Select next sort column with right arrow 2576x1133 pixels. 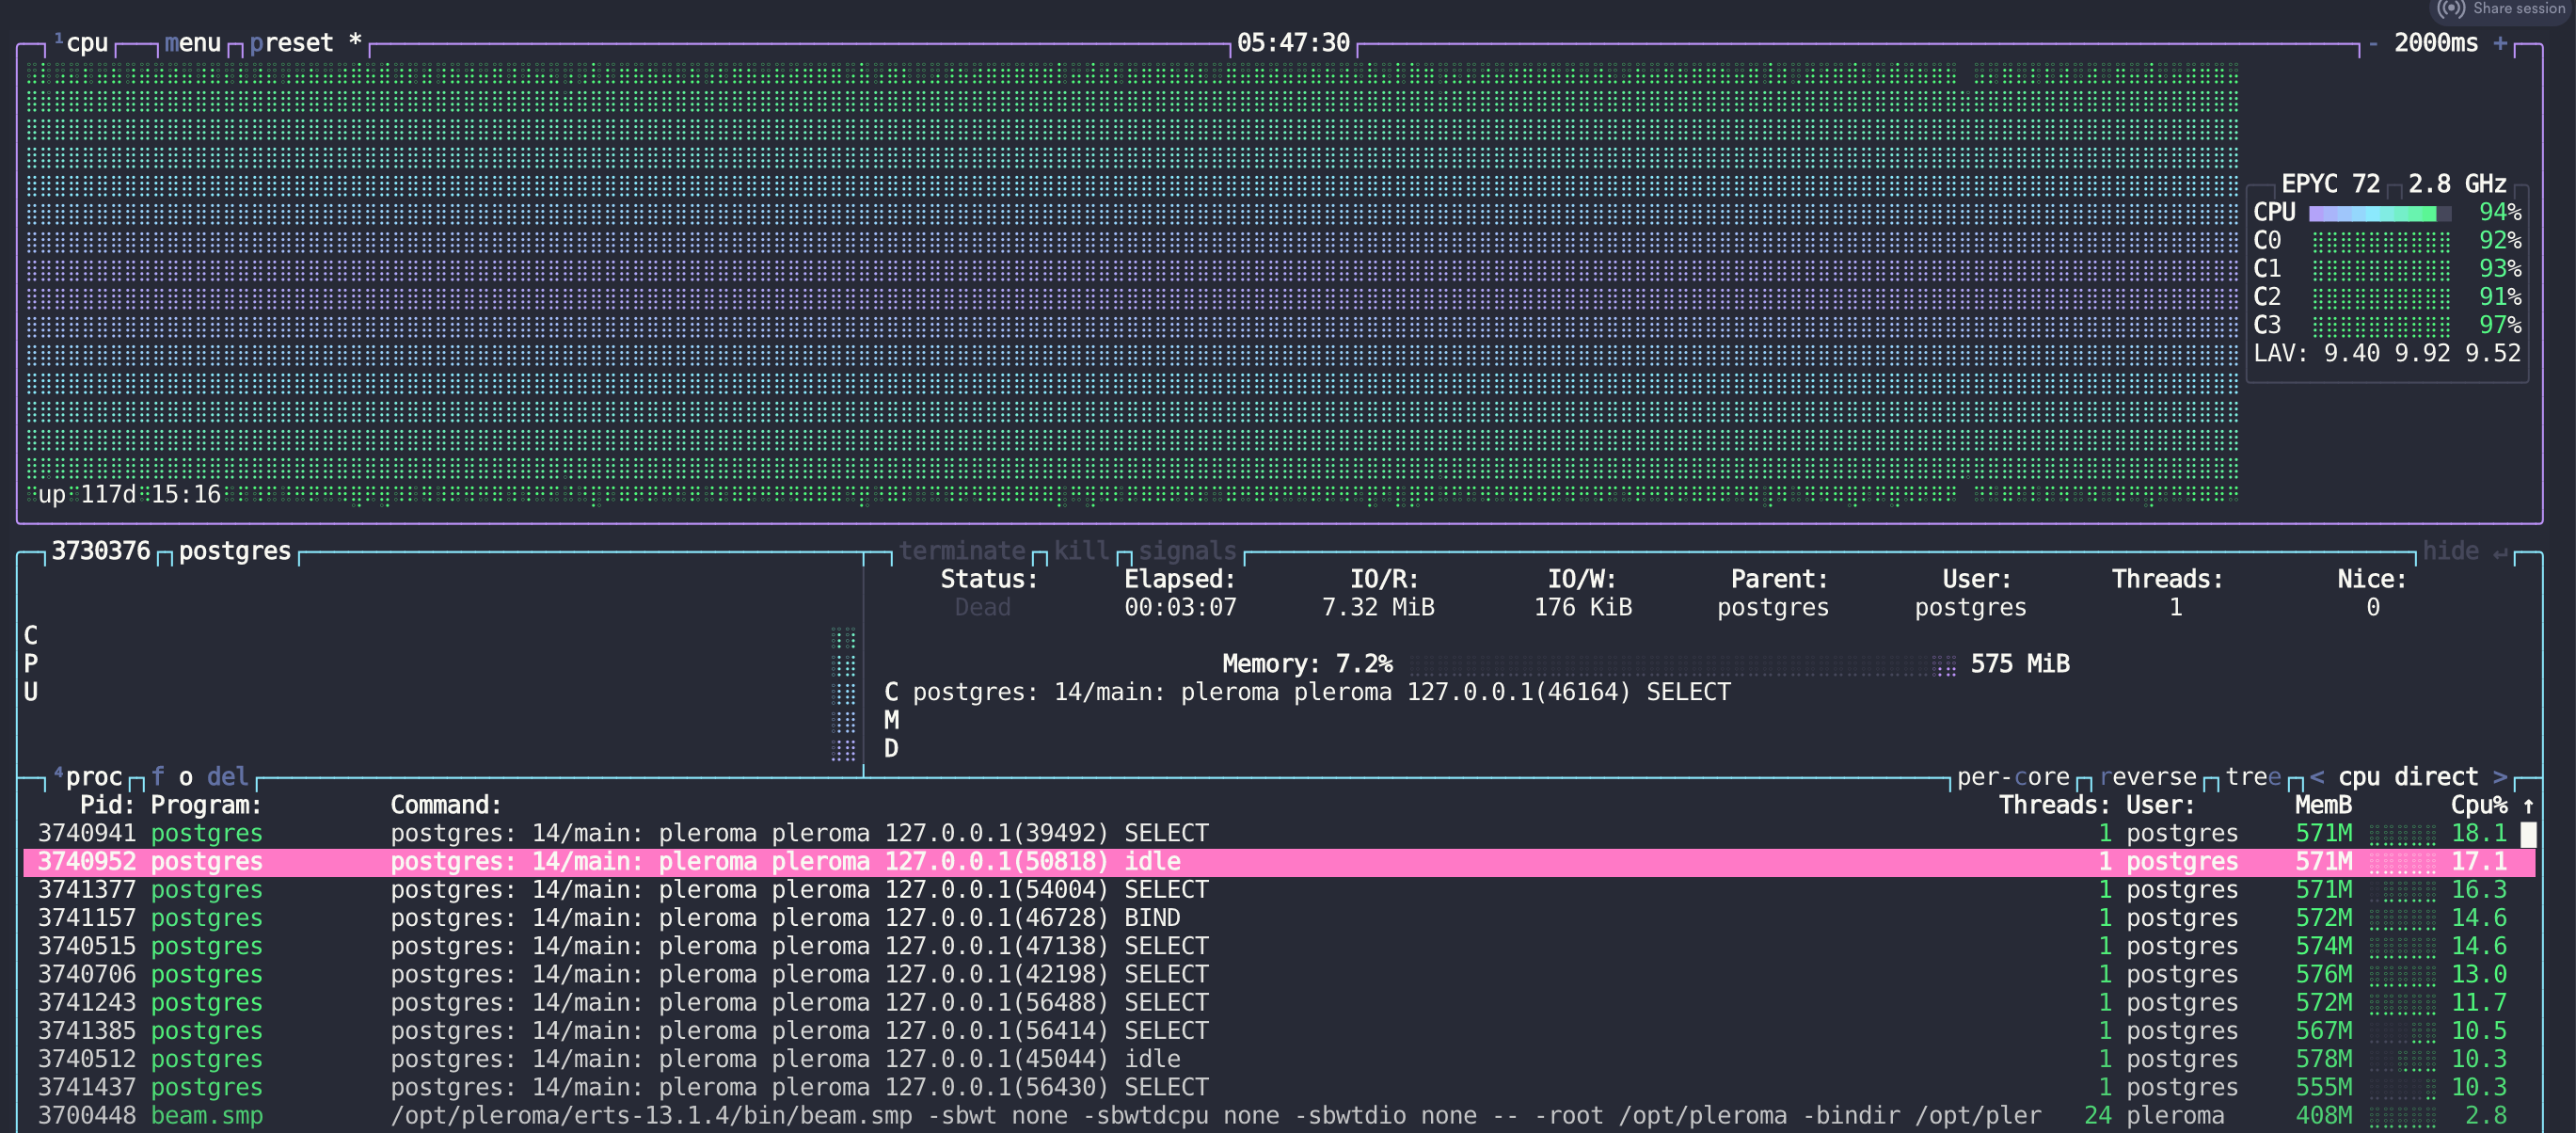click(2500, 777)
